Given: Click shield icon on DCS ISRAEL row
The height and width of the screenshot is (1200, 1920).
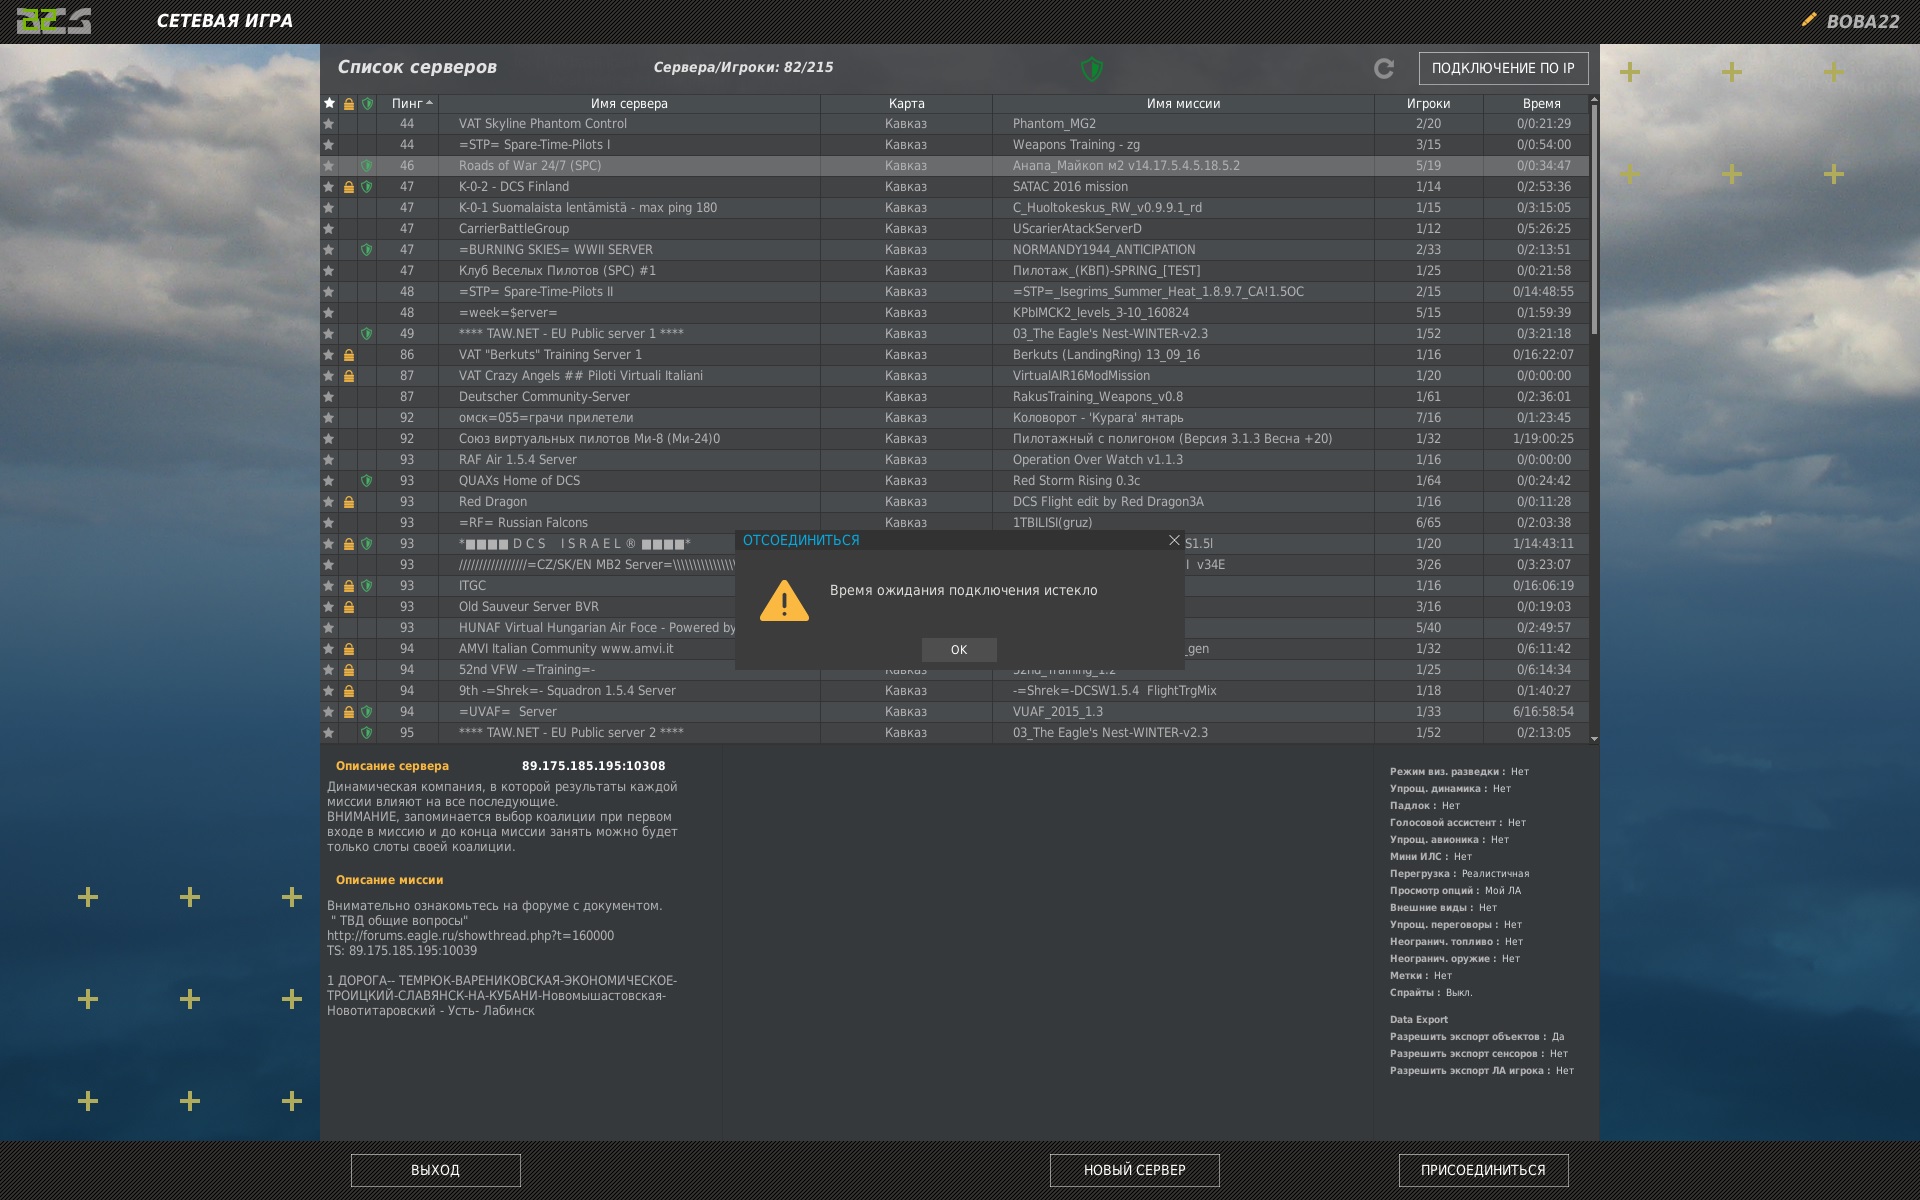Looking at the screenshot, I should 367,544.
